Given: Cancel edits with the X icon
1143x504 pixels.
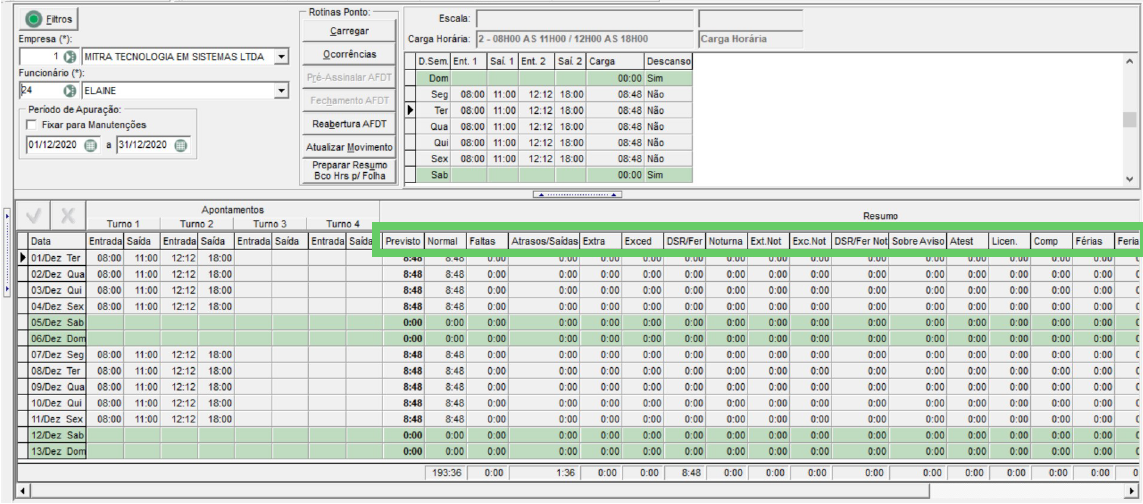Looking at the screenshot, I should (x=68, y=217).
